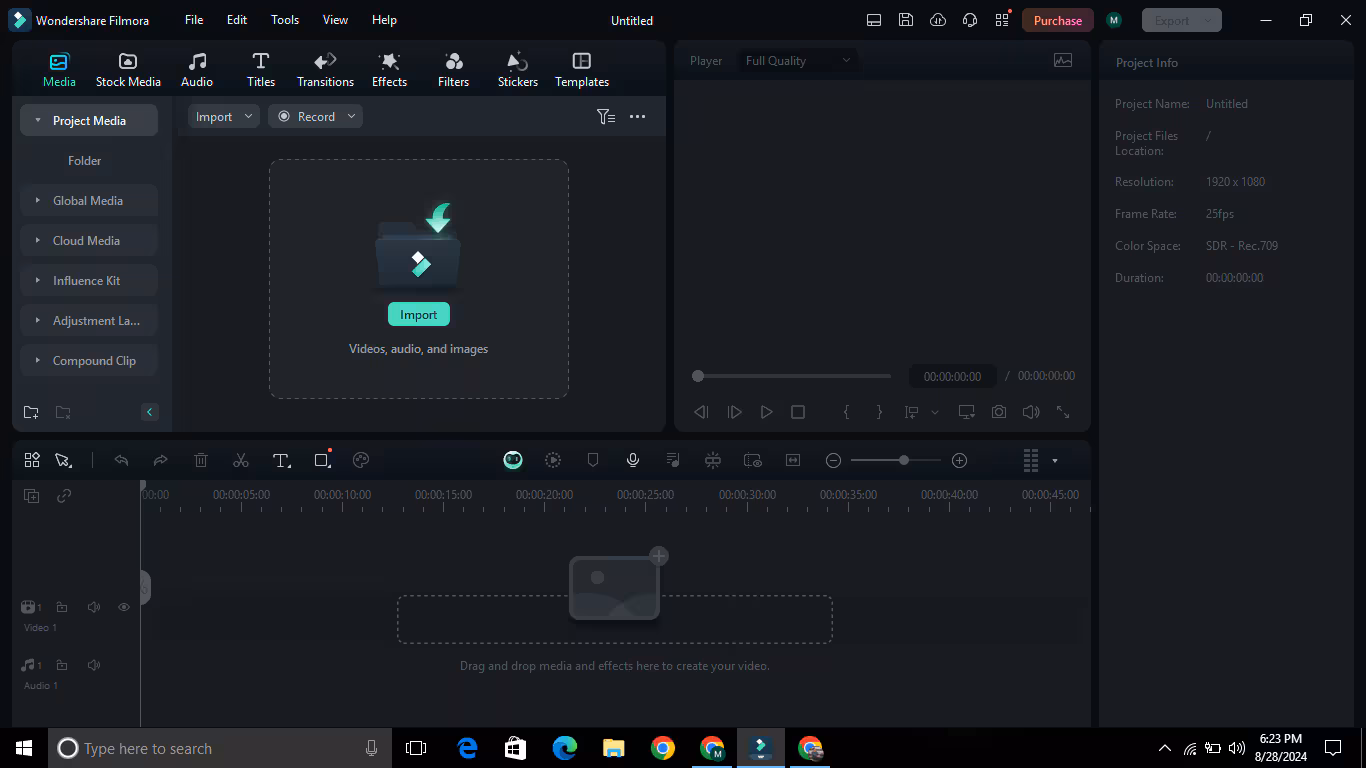1366x768 pixels.
Task: Click the player progress bar handle
Action: pos(698,376)
